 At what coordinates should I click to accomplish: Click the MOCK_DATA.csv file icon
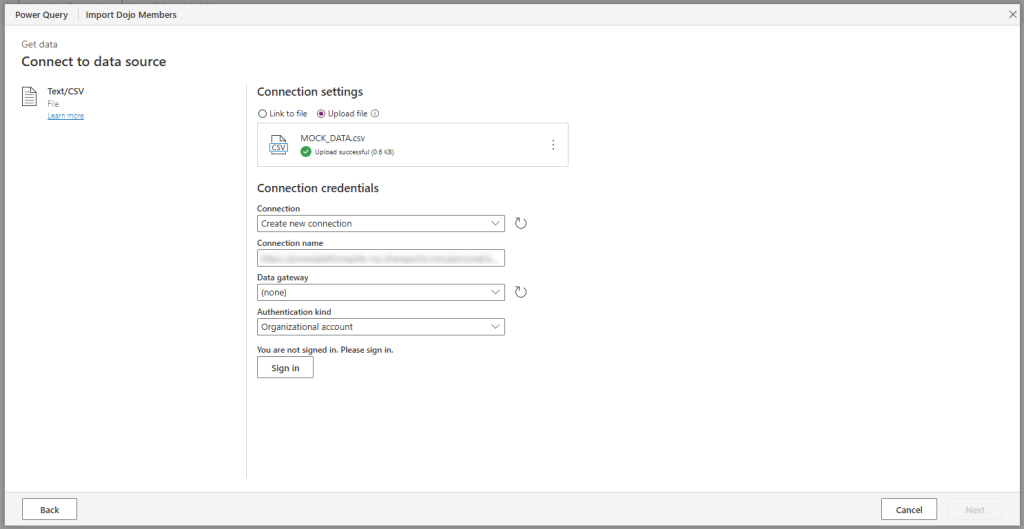278,145
